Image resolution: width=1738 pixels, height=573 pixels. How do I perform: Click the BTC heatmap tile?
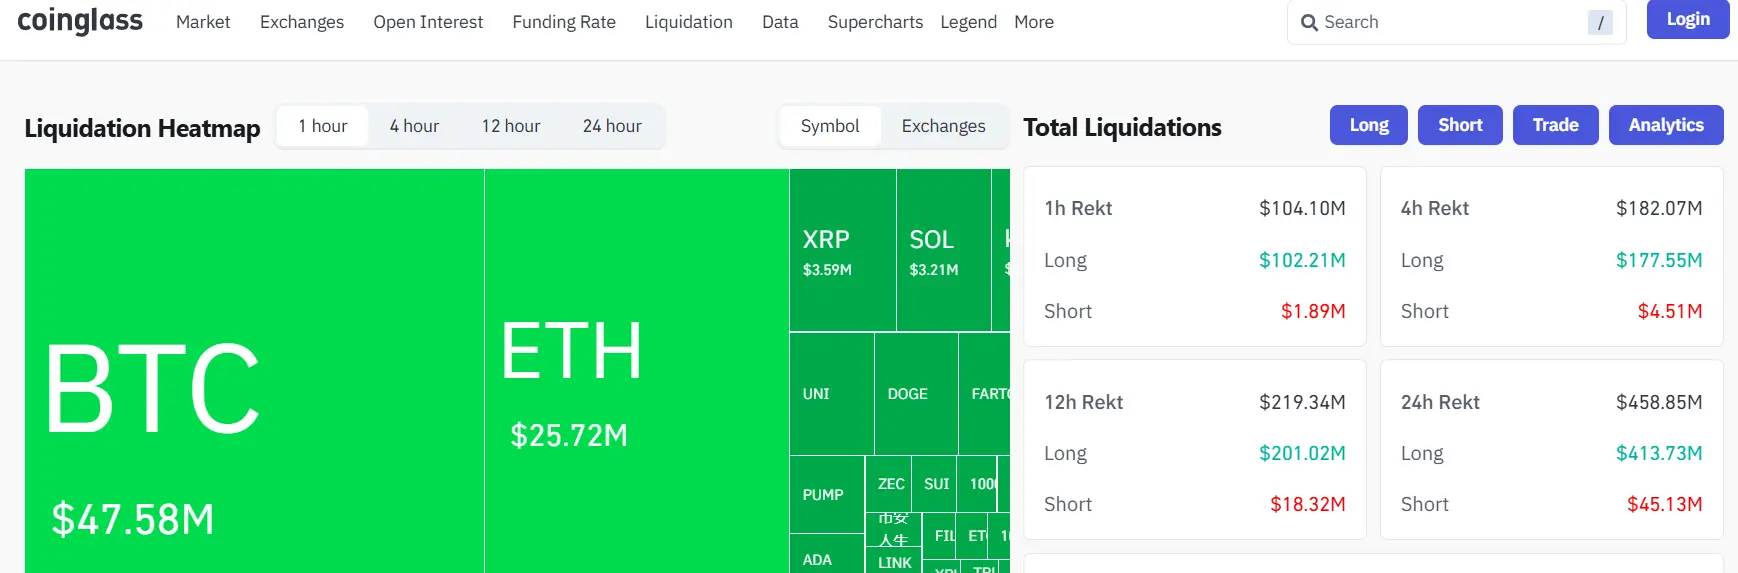(254, 371)
